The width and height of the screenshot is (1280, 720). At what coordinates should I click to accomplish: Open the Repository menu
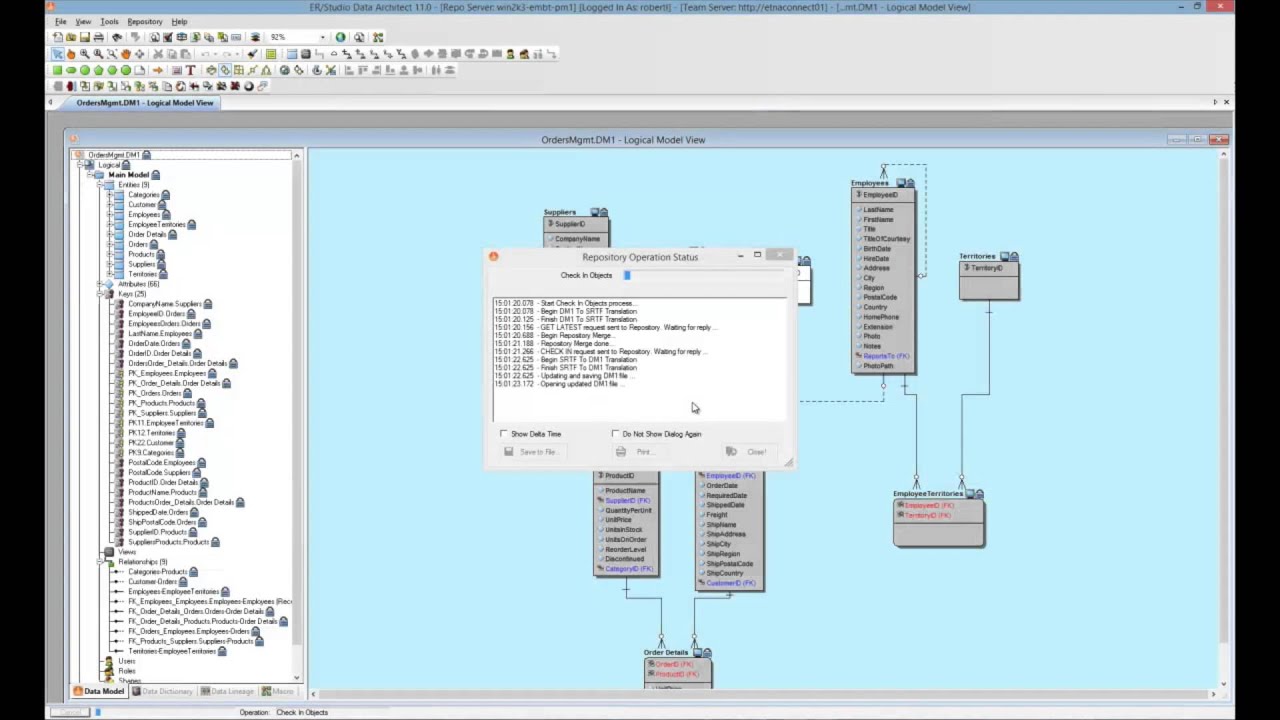pos(145,21)
